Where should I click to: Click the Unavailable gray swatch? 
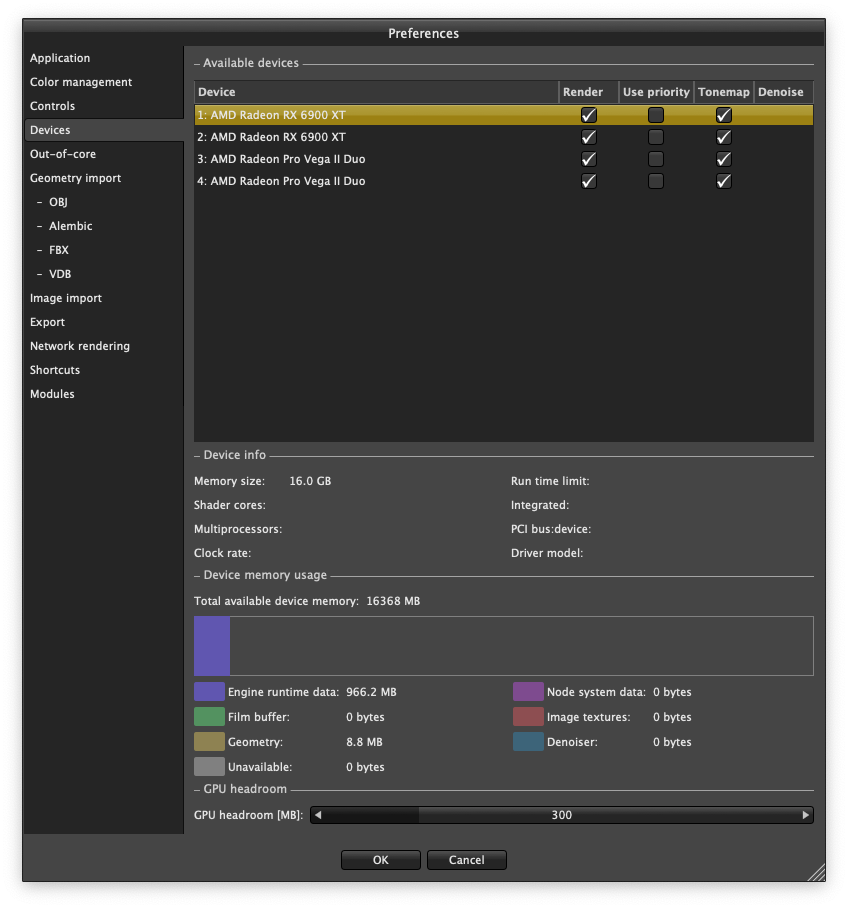[x=209, y=767]
